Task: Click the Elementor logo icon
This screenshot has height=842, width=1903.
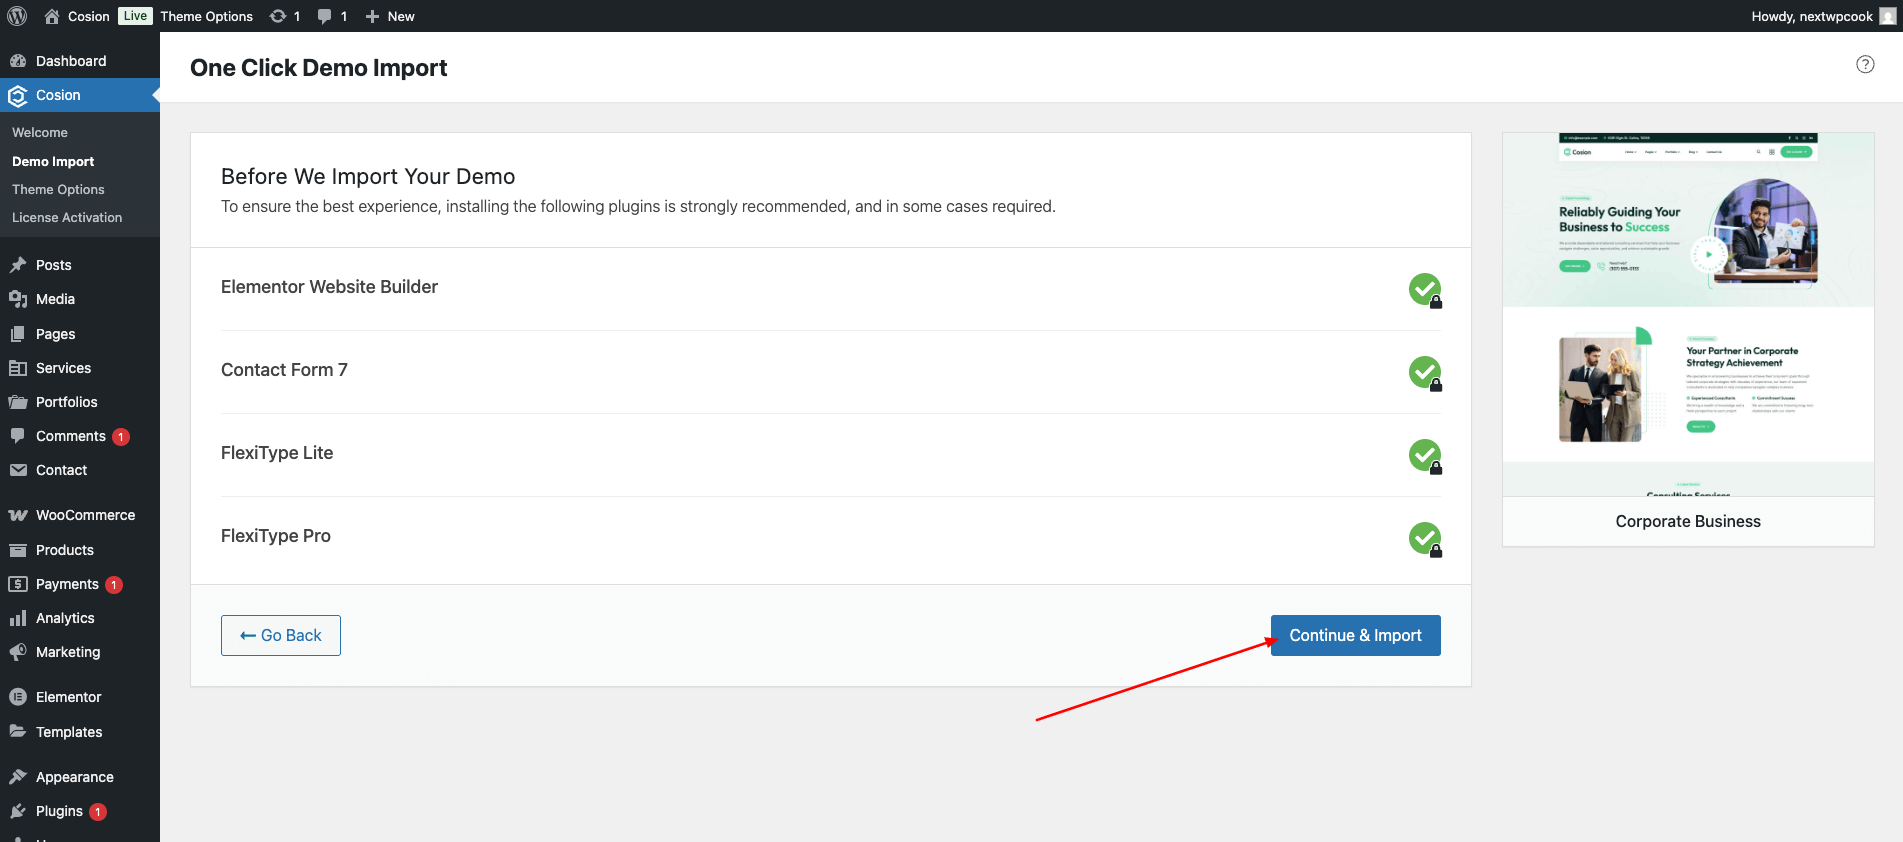Action: click(x=18, y=697)
